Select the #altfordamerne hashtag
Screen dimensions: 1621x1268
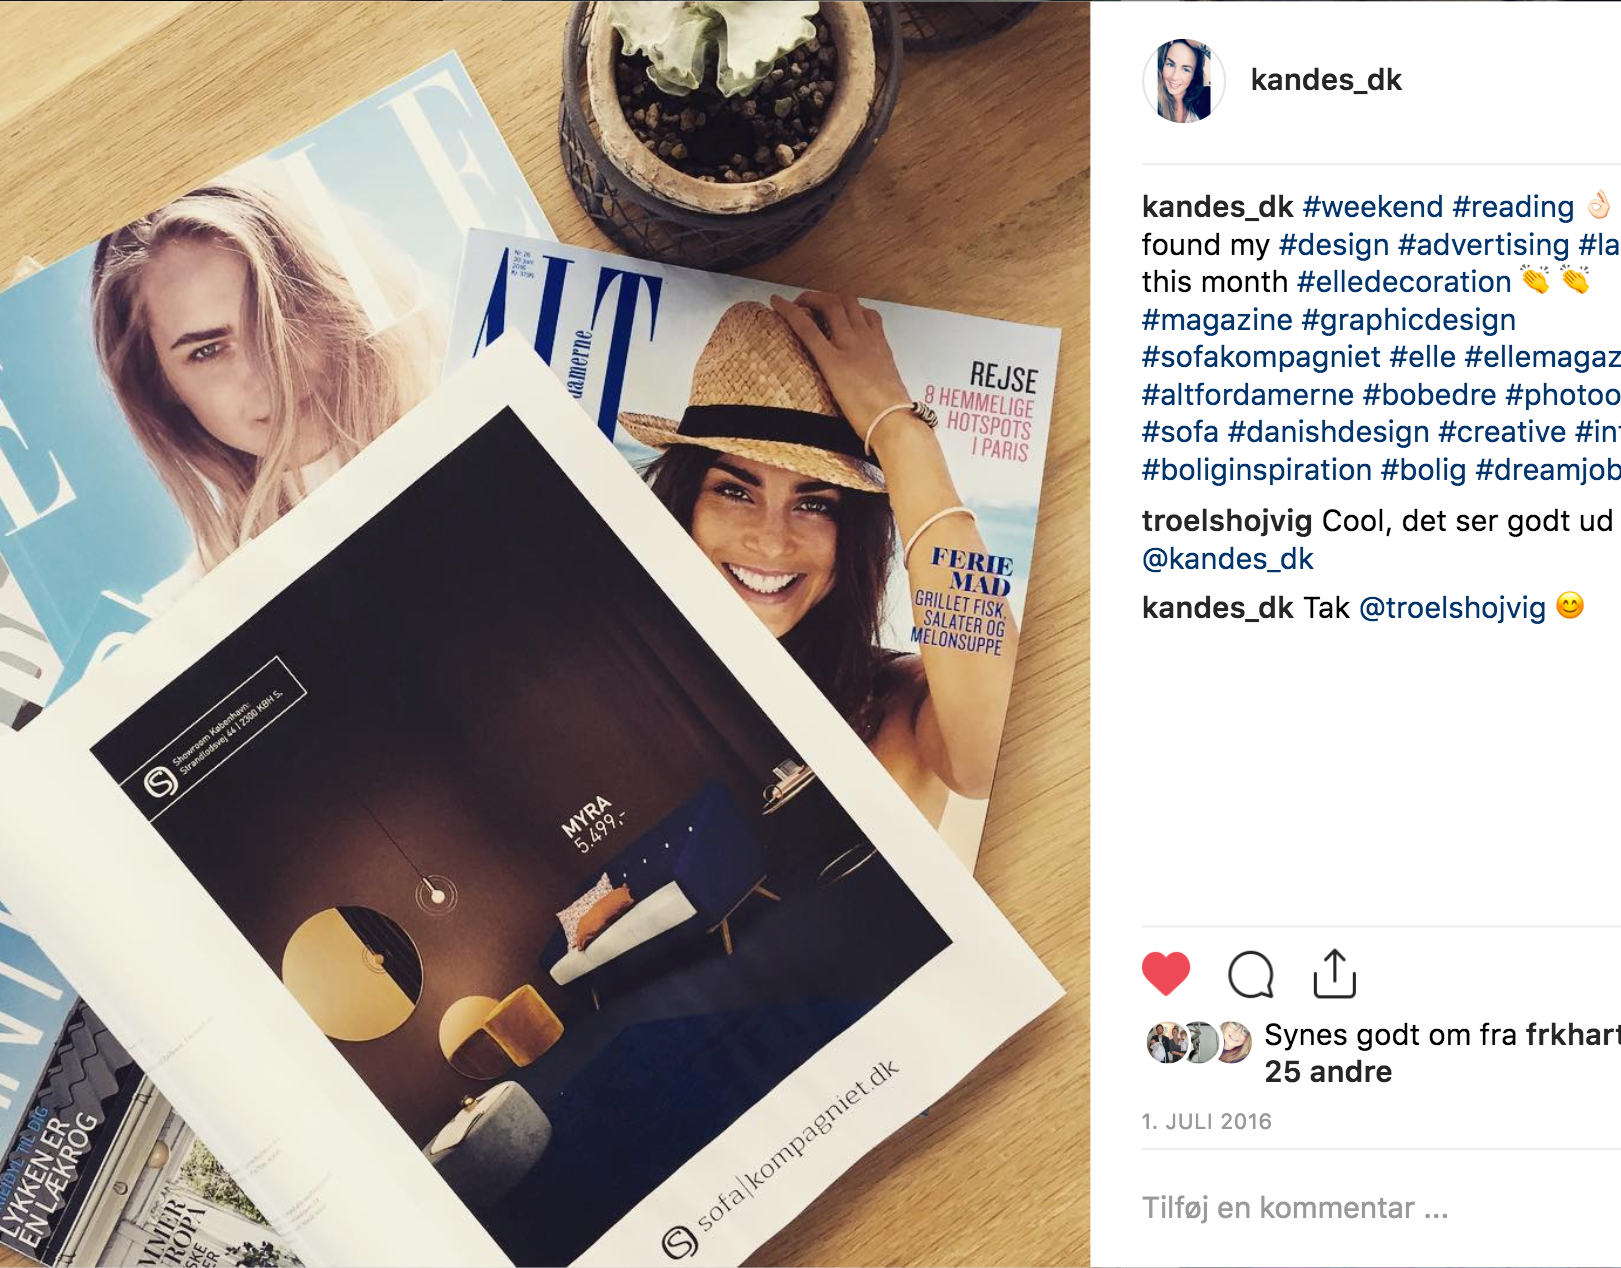pos(1248,395)
